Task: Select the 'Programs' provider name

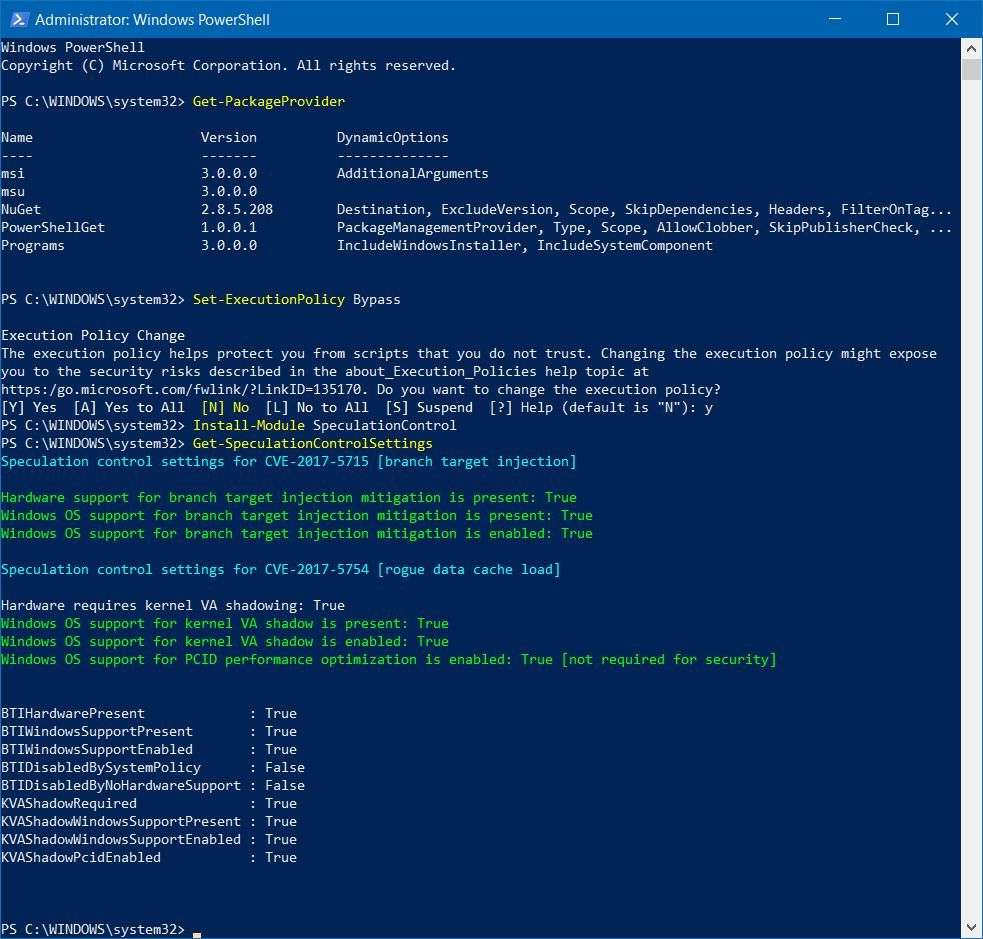Action: (x=33, y=246)
